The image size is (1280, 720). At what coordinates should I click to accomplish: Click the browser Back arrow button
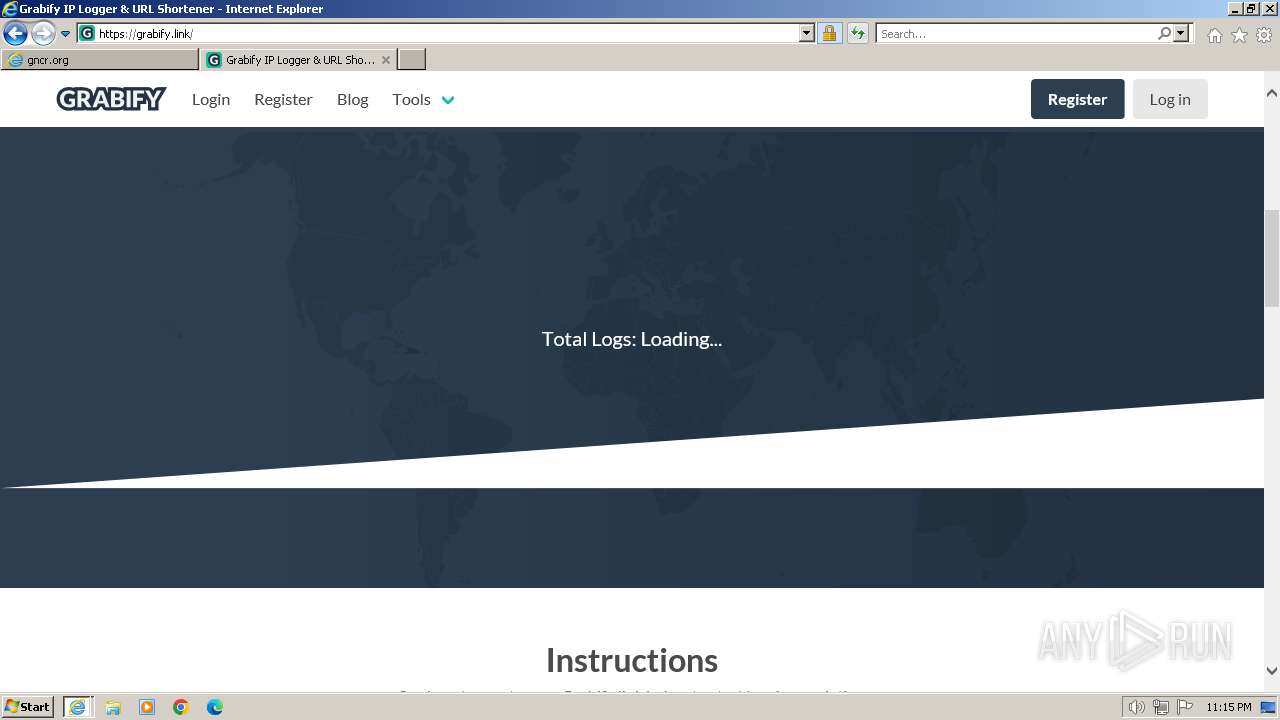click(x=15, y=33)
